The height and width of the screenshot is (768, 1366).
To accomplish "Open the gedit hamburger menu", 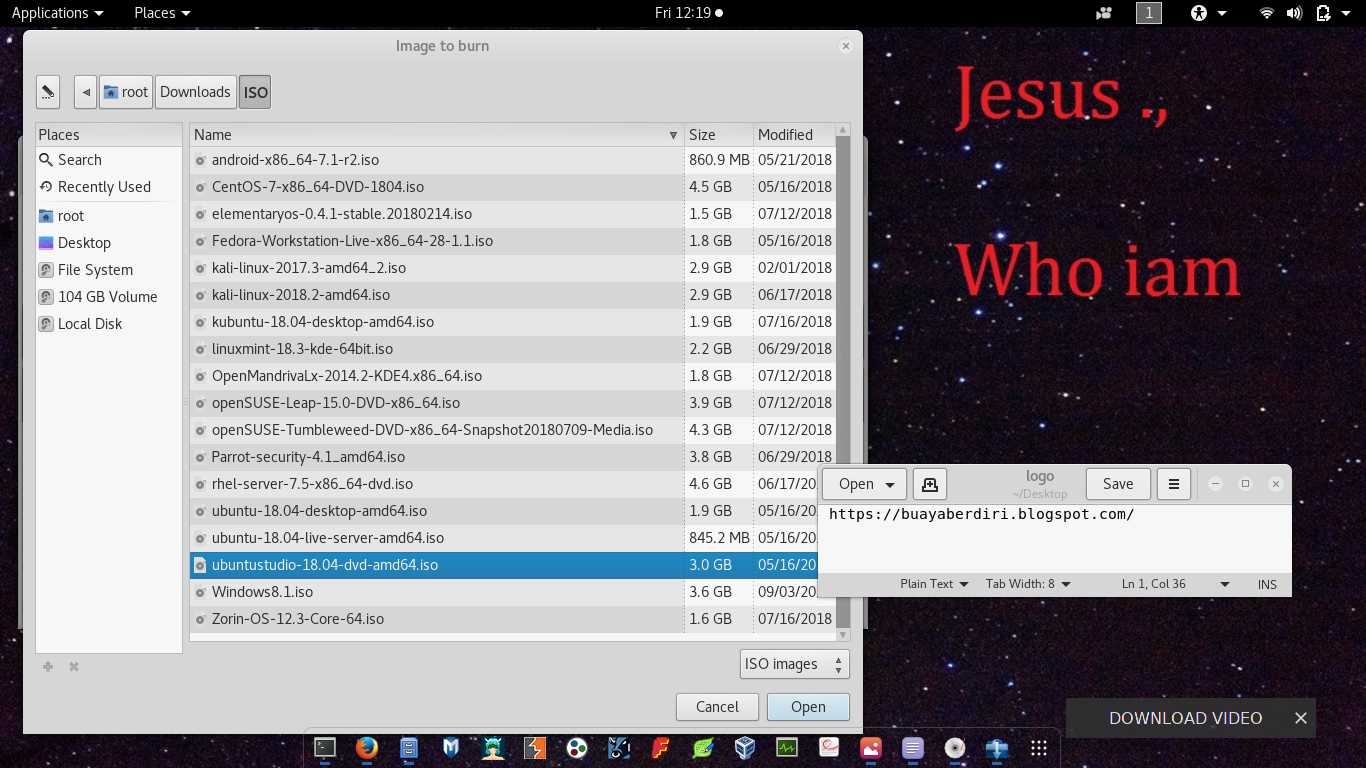I will [x=1174, y=484].
